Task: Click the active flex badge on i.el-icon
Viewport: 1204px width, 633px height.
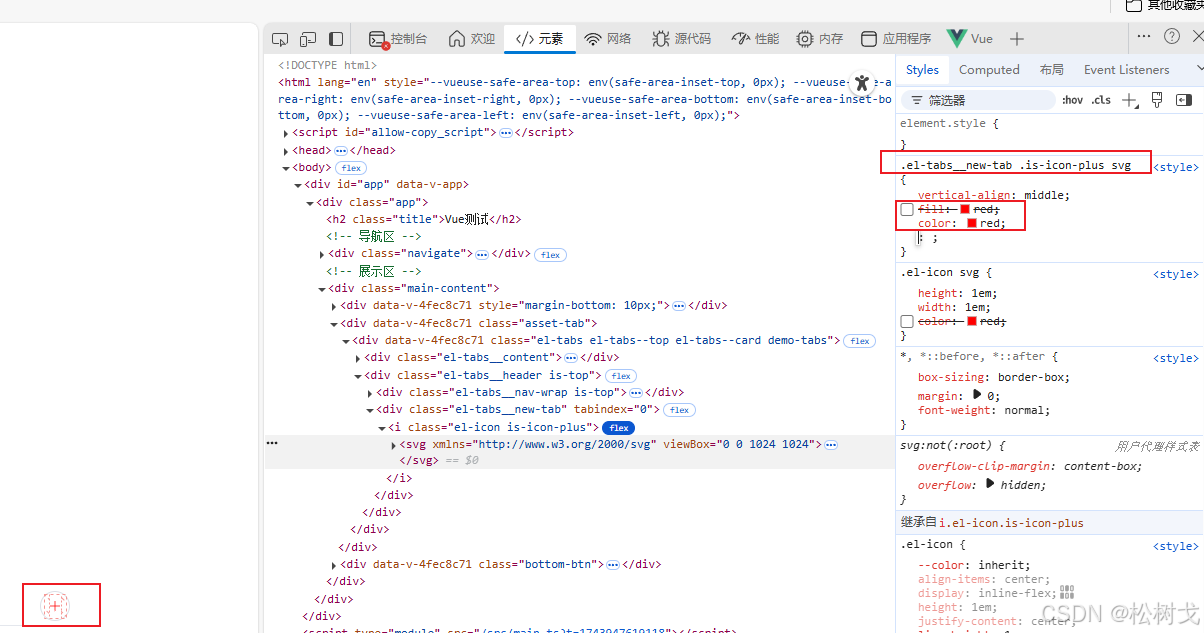Action: (x=619, y=427)
